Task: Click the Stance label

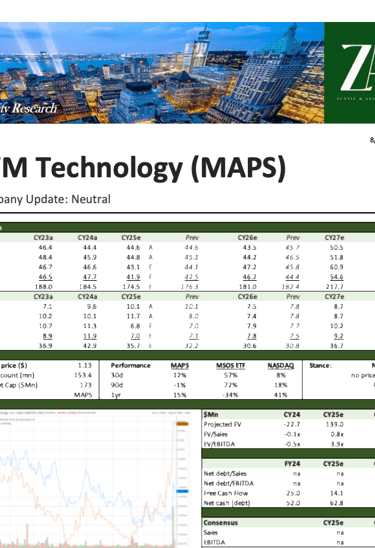Action: tap(320, 366)
